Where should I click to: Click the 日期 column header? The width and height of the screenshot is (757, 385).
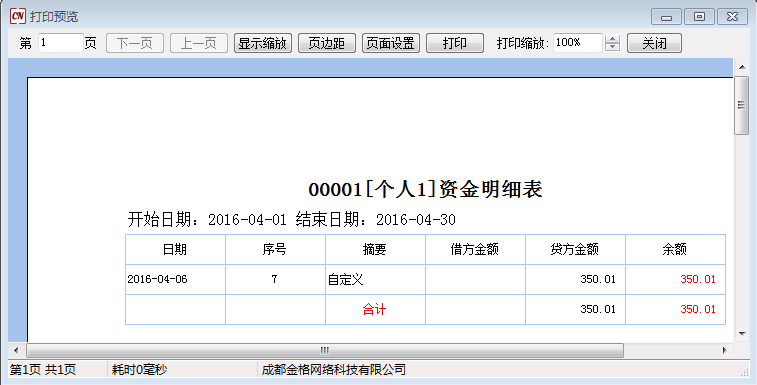[175, 249]
